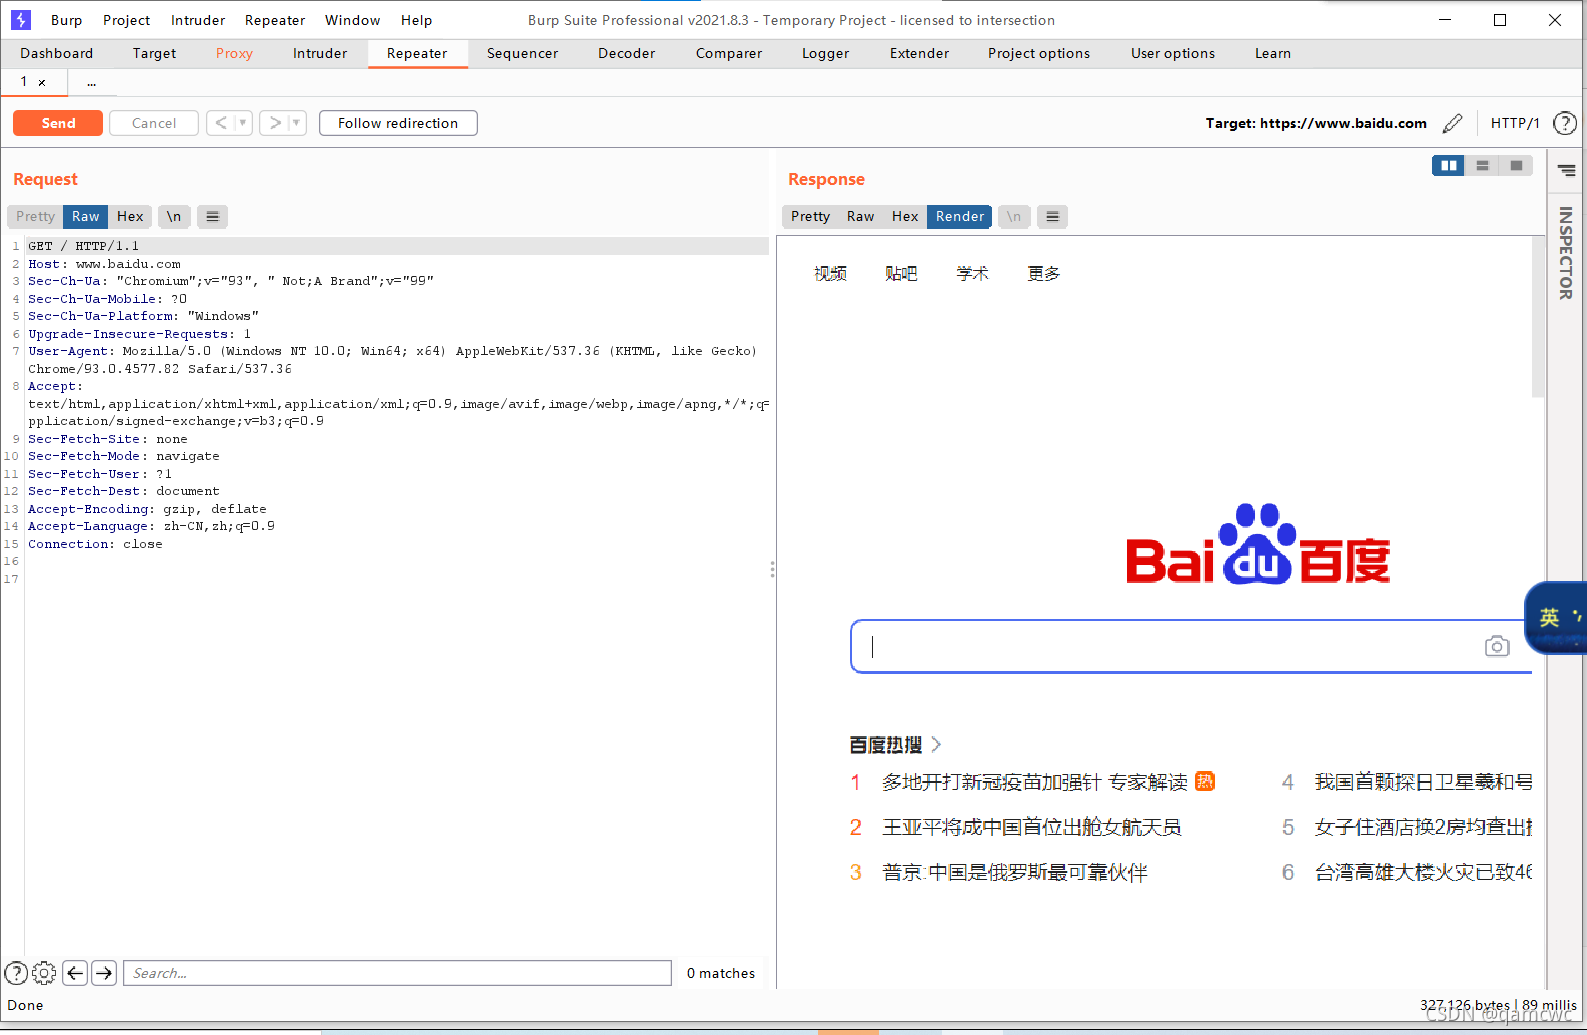
Task: Click the Cancel button
Action: pos(154,123)
